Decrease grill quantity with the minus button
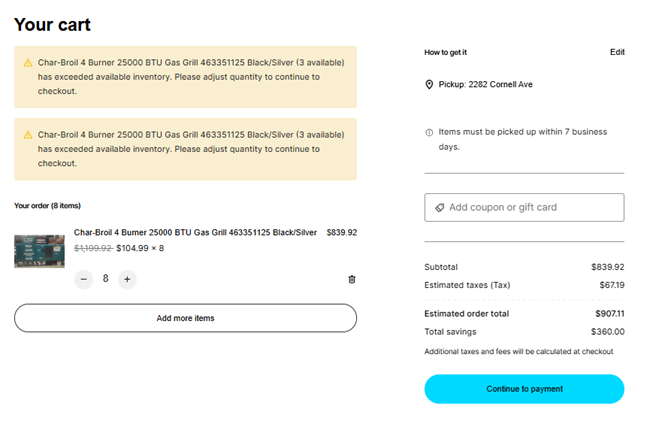Screen dimensions: 665x421 tap(84, 279)
